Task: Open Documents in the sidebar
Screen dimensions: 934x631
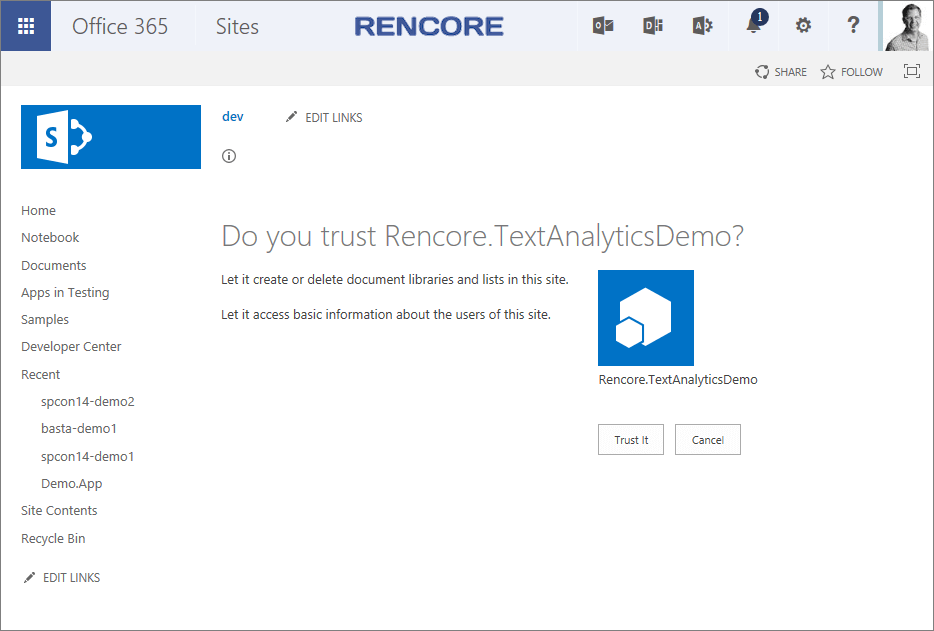Action: [x=54, y=265]
